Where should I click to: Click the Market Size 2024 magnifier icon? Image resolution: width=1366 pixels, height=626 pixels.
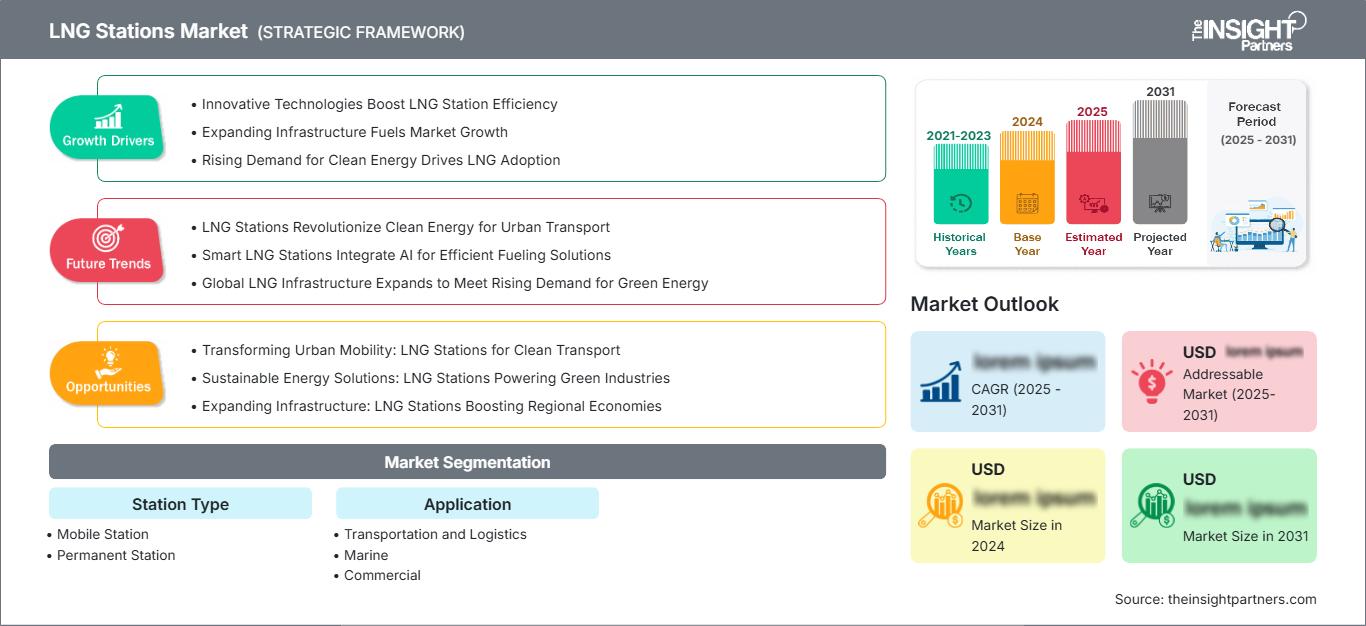tap(942, 506)
